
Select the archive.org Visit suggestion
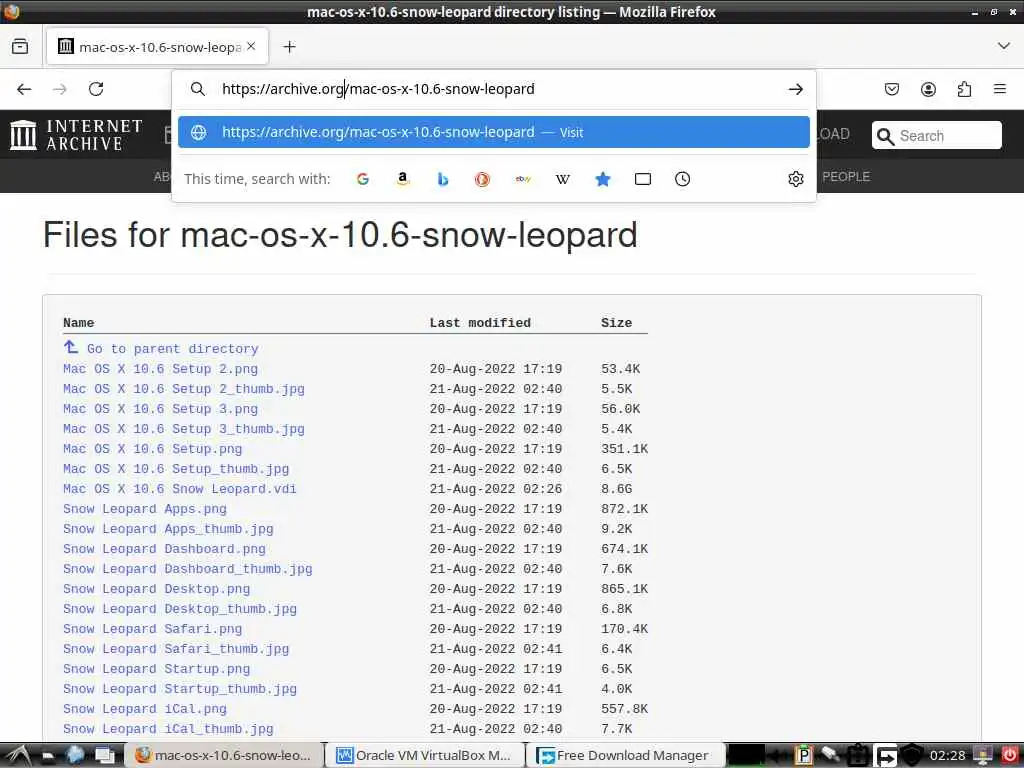click(x=494, y=132)
